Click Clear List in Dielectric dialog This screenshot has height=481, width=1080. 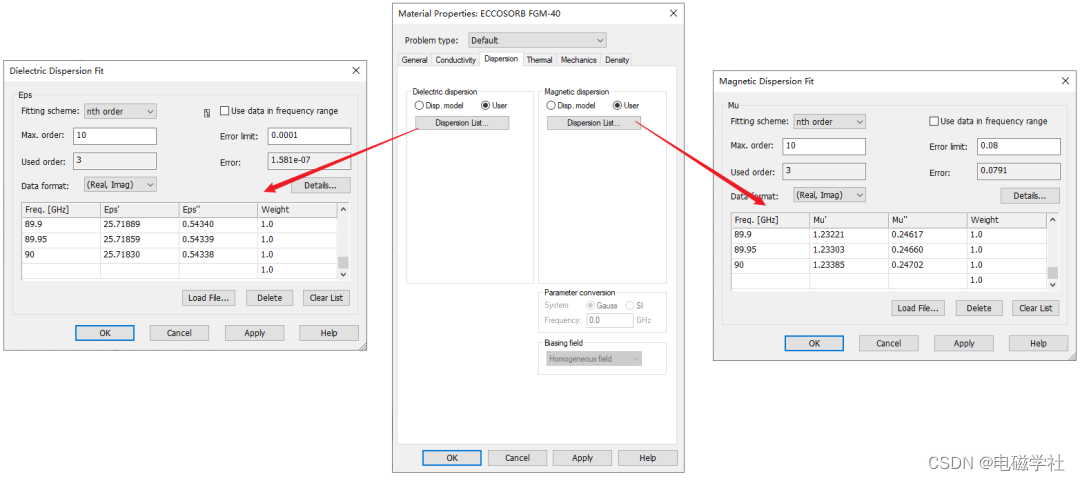[326, 298]
